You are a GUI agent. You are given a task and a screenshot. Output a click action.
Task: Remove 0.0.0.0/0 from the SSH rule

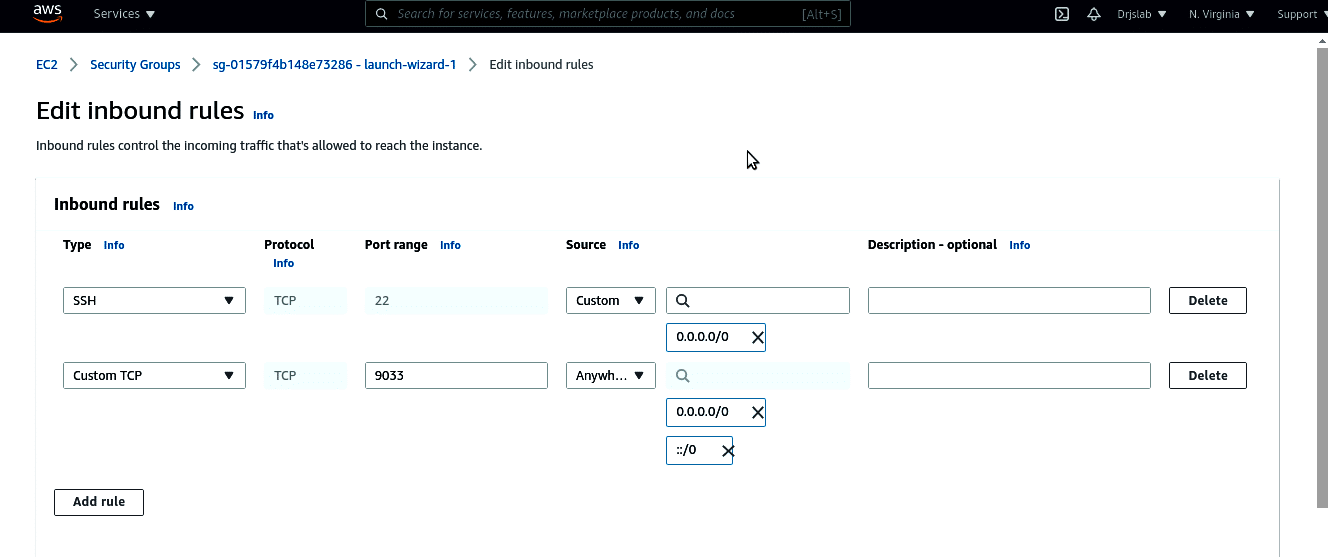click(x=757, y=338)
